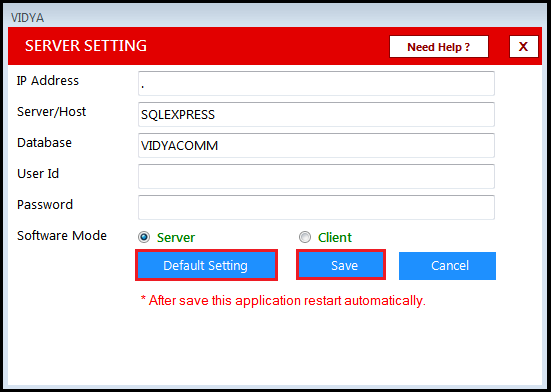
Task: Click the 'After save this application restart automatically' note
Action: point(283,301)
